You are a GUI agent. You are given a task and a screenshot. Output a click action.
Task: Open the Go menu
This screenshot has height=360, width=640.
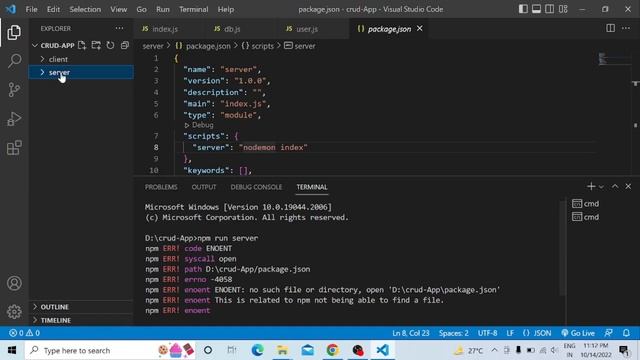141,9
